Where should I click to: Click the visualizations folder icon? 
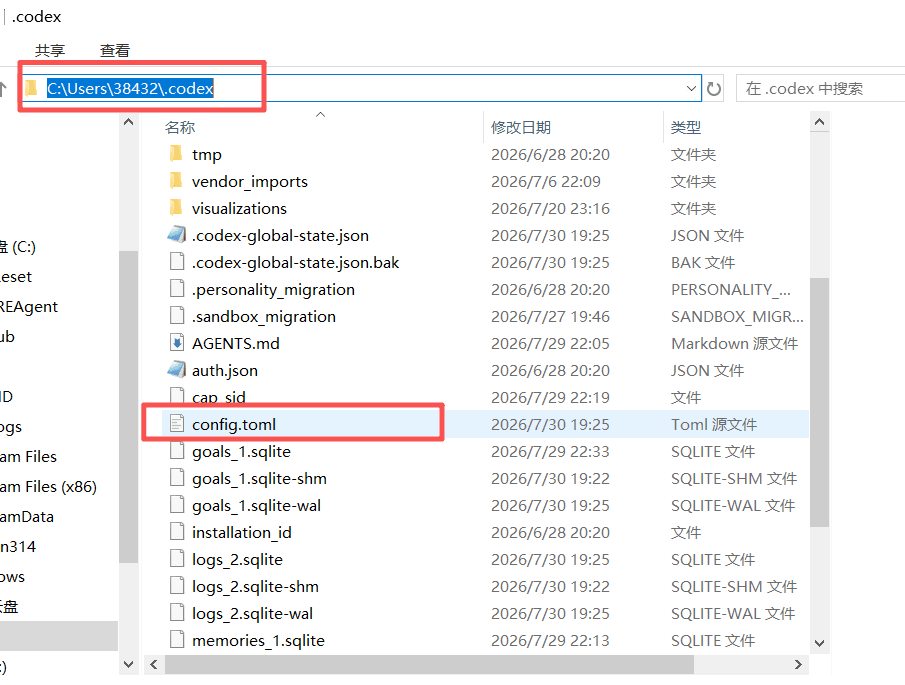(x=177, y=208)
